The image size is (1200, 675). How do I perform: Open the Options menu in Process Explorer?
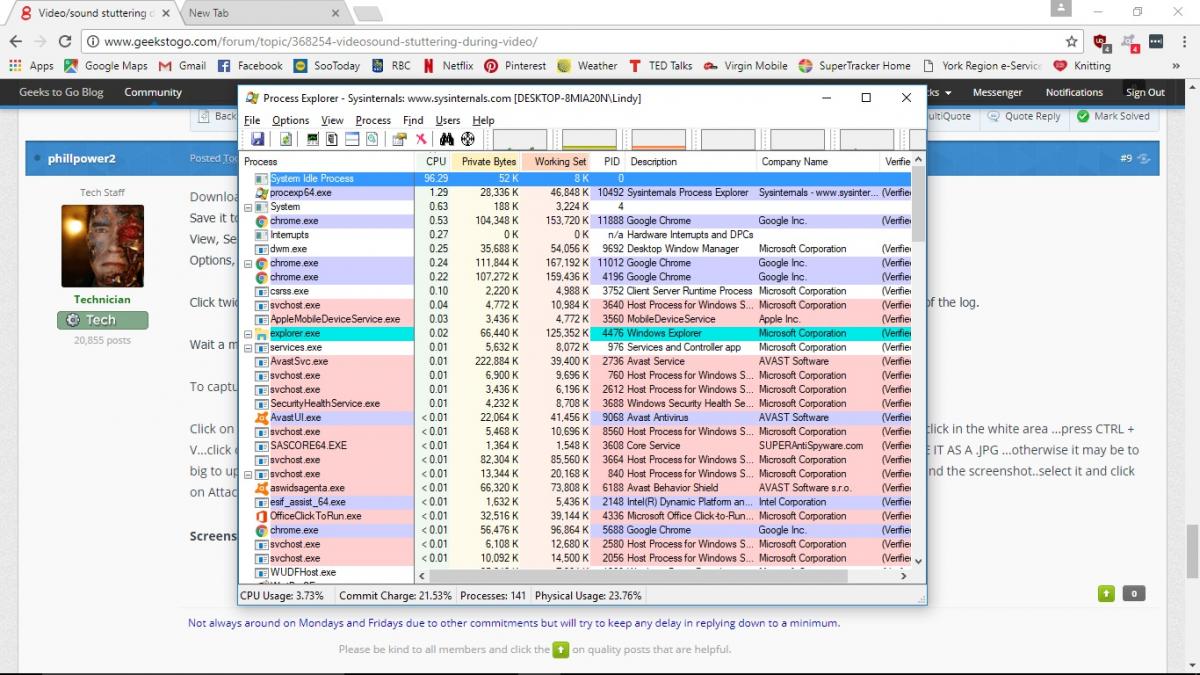(291, 120)
